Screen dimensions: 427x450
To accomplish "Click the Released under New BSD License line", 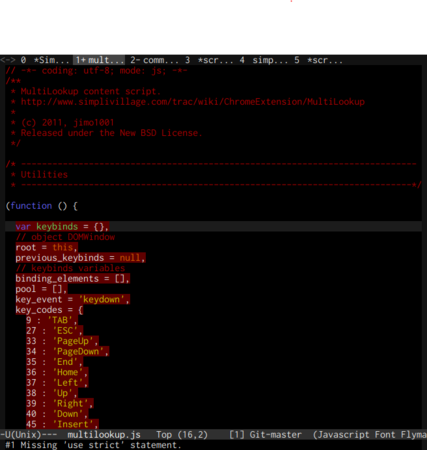I will point(106,133).
